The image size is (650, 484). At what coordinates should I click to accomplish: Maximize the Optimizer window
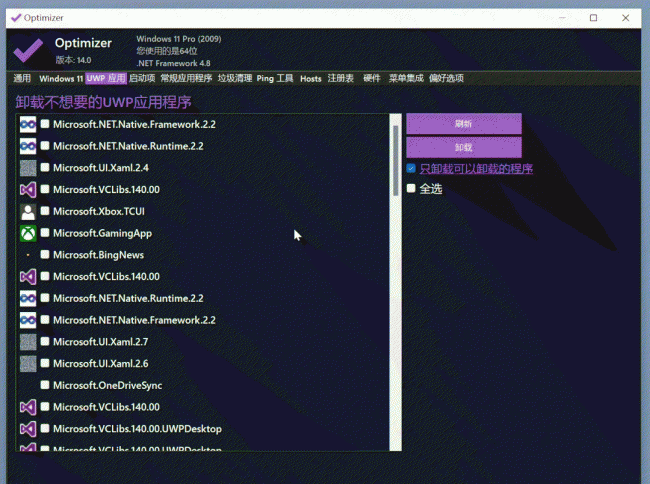click(593, 18)
